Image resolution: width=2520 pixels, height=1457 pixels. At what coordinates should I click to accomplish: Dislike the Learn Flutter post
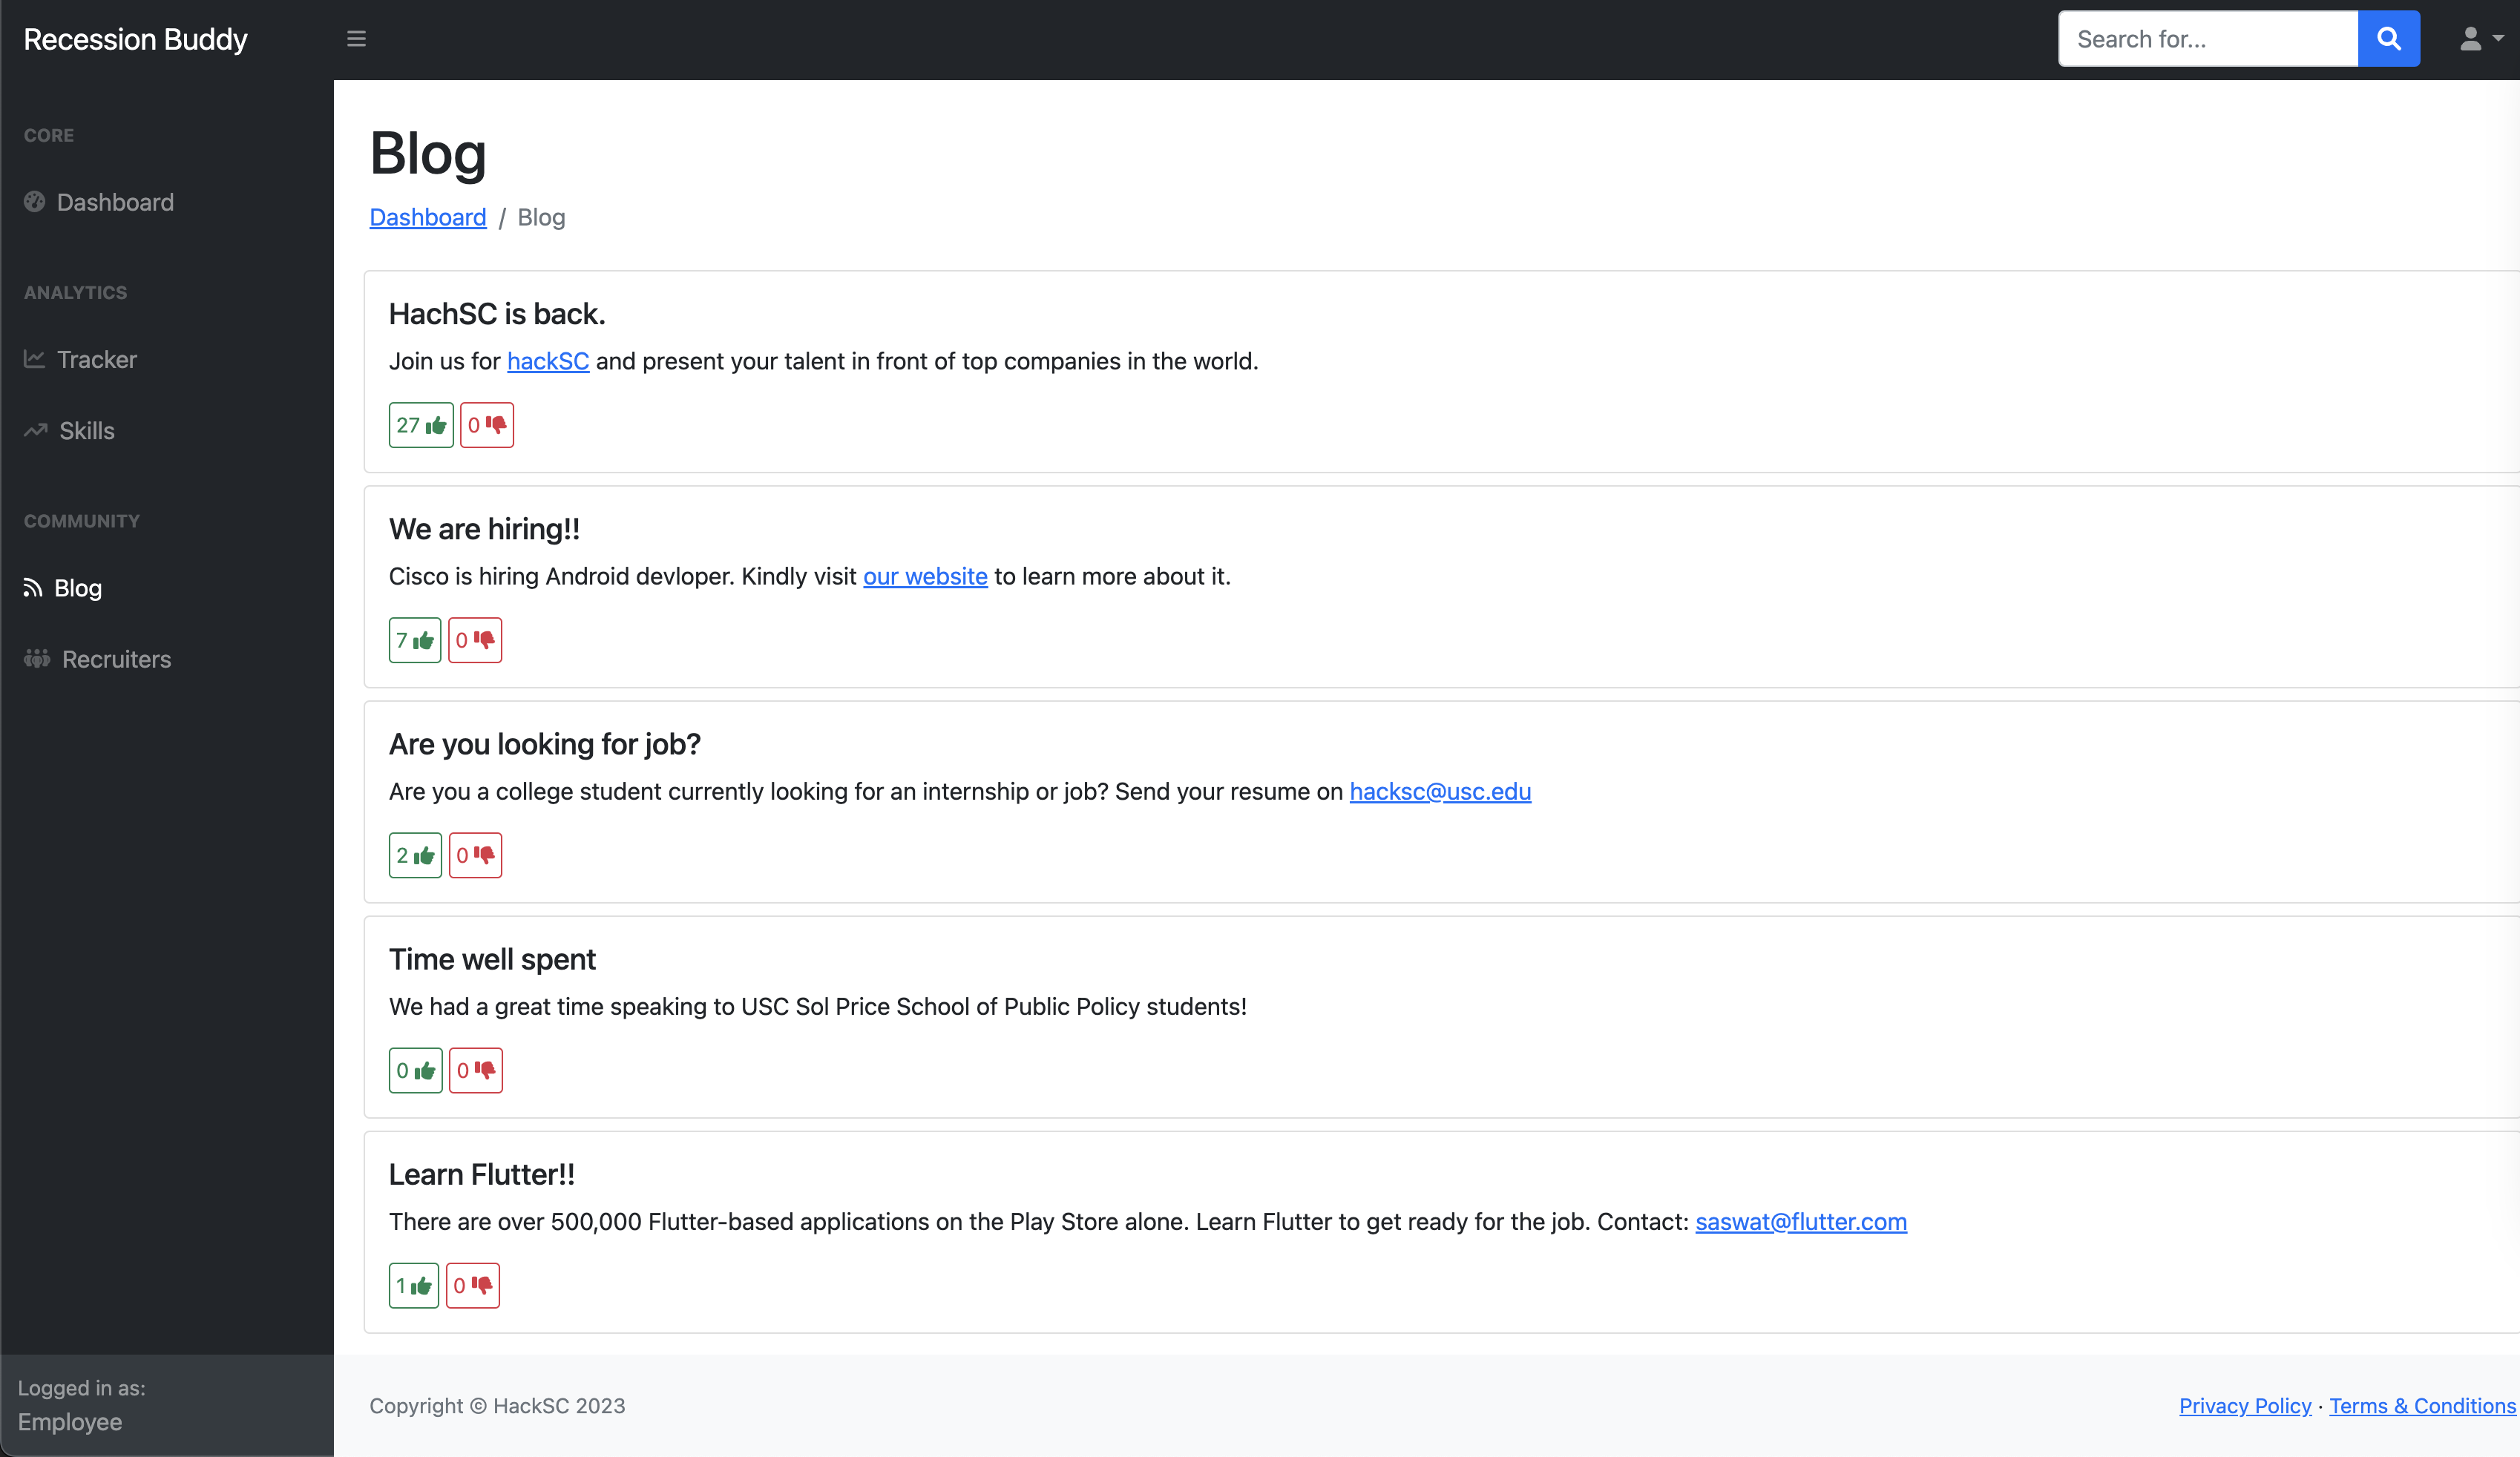[x=472, y=1285]
